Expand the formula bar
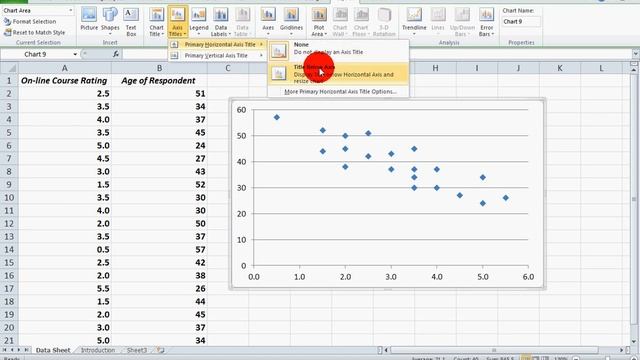The height and width of the screenshot is (360, 640). (635, 54)
